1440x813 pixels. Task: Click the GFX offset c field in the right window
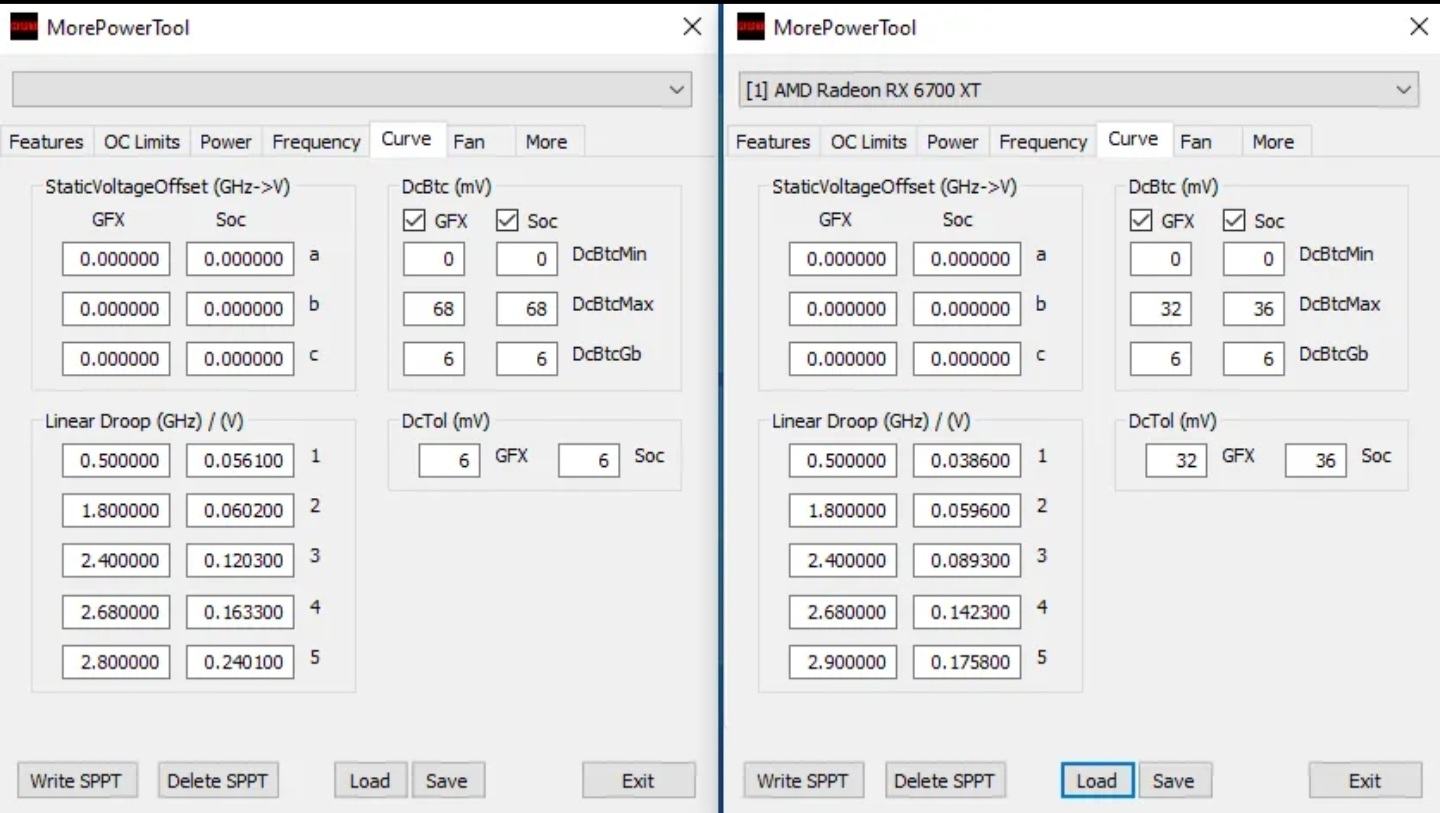point(843,359)
